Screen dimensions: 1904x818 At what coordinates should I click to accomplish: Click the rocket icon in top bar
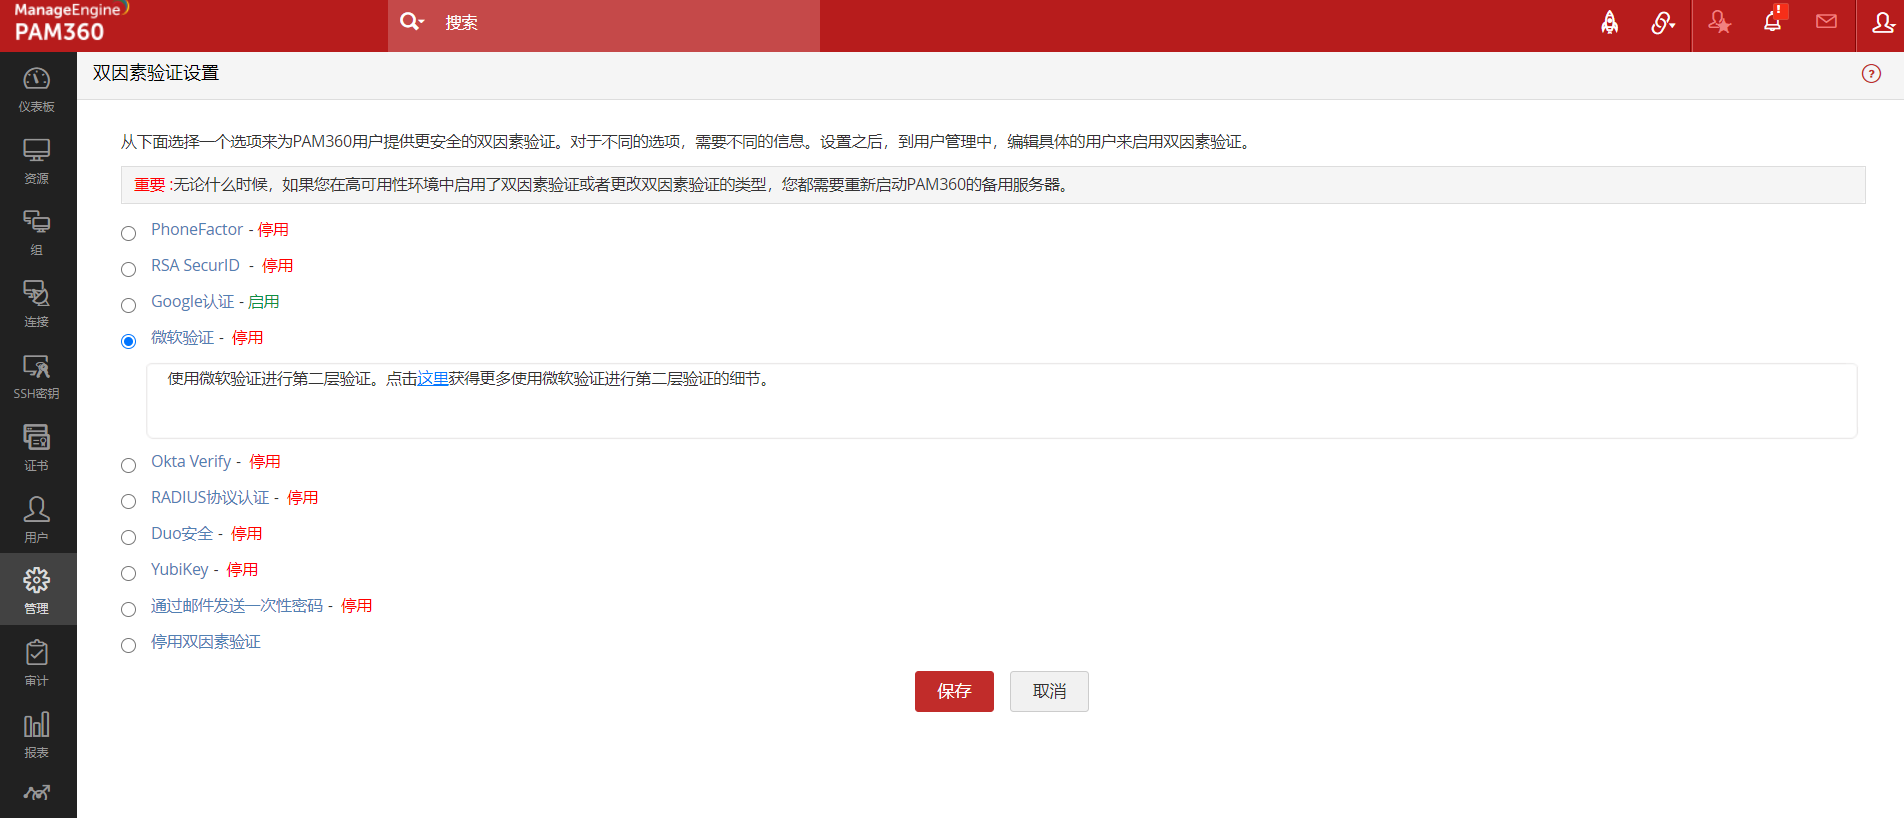click(1610, 23)
